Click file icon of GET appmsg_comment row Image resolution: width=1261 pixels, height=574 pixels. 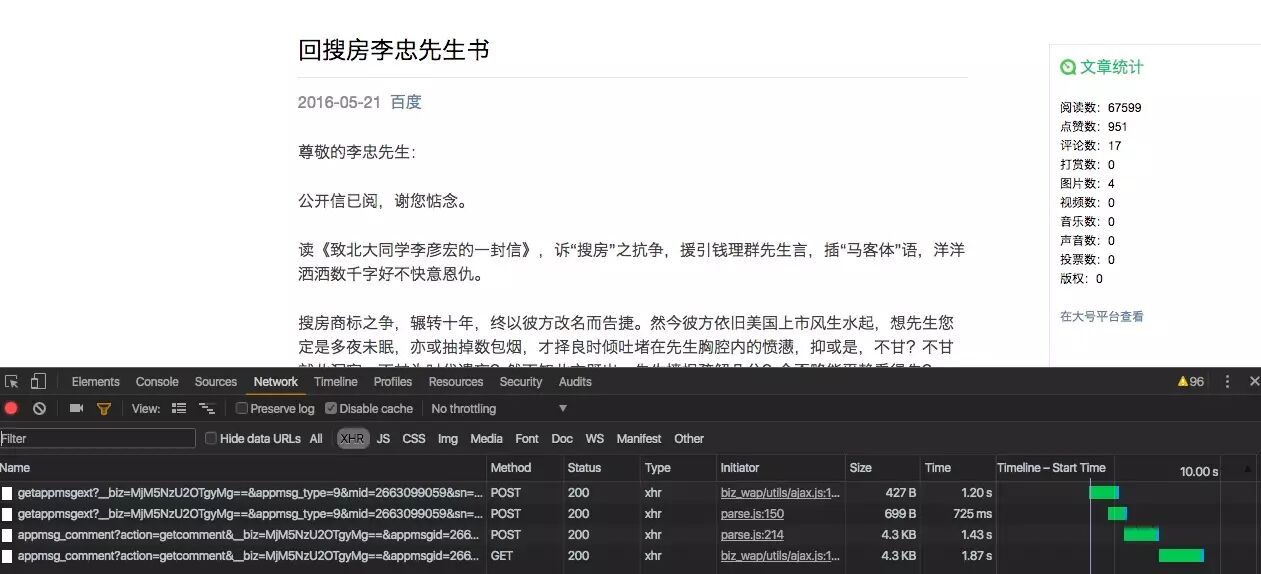pyautogui.click(x=7, y=556)
